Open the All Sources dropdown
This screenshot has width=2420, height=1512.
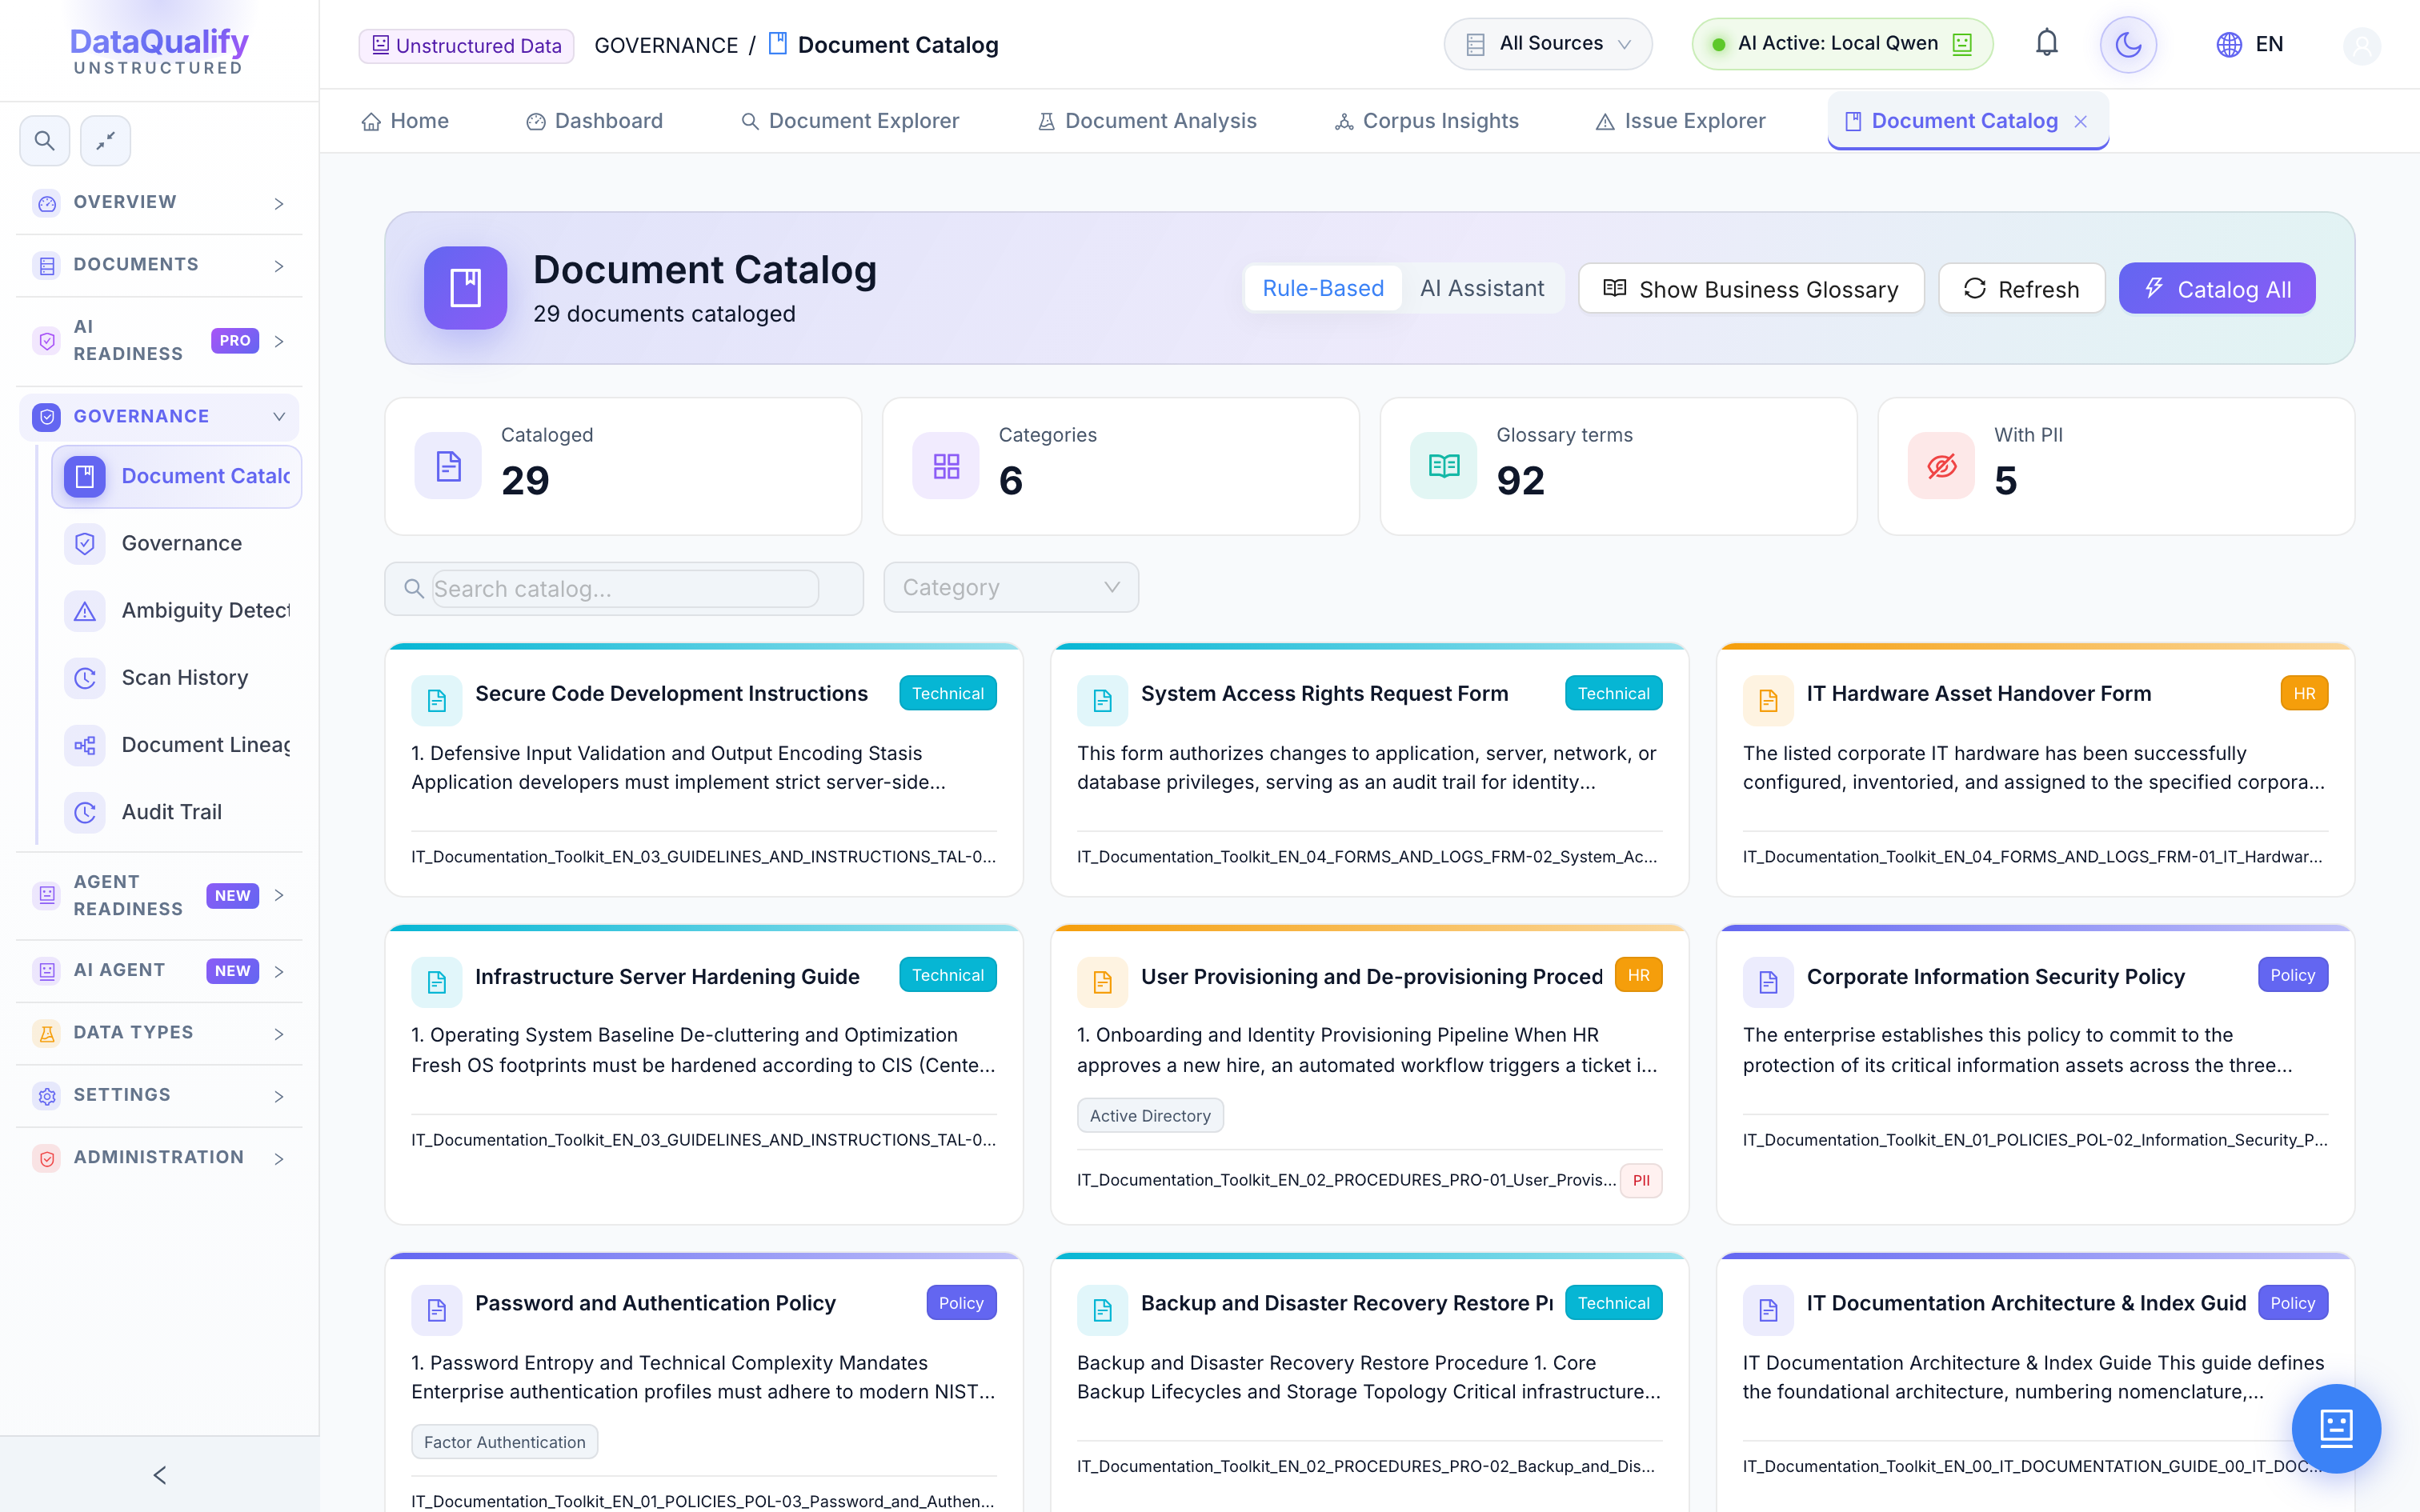(x=1546, y=44)
